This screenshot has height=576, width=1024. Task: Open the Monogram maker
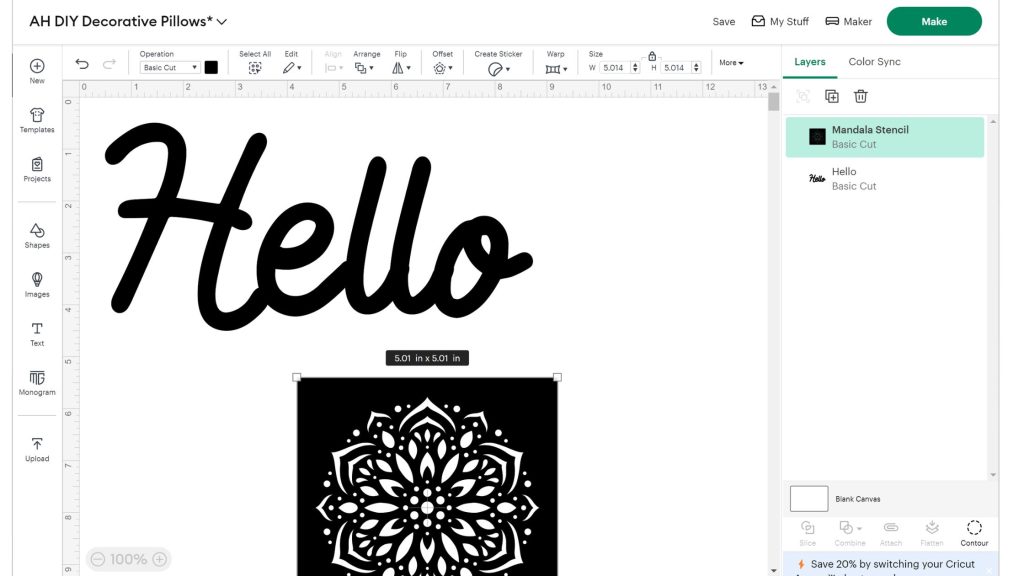click(x=37, y=382)
